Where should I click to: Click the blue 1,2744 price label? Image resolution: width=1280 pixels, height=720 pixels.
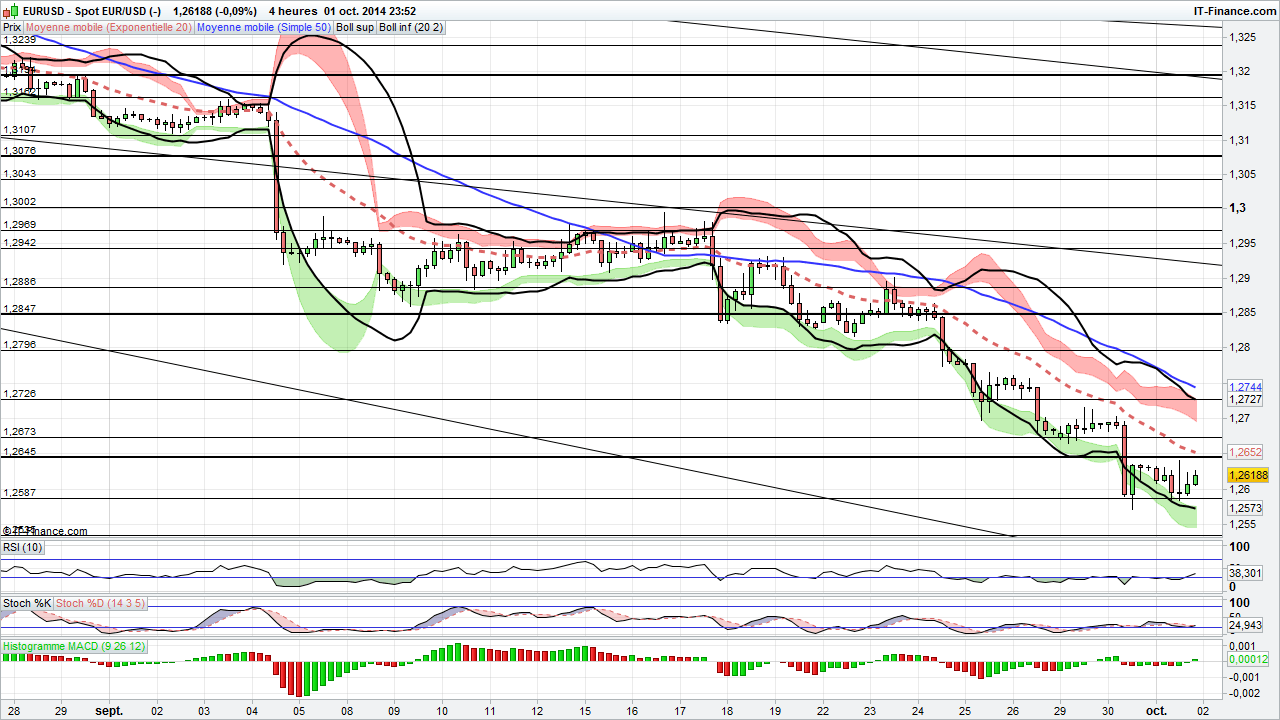(x=1247, y=387)
